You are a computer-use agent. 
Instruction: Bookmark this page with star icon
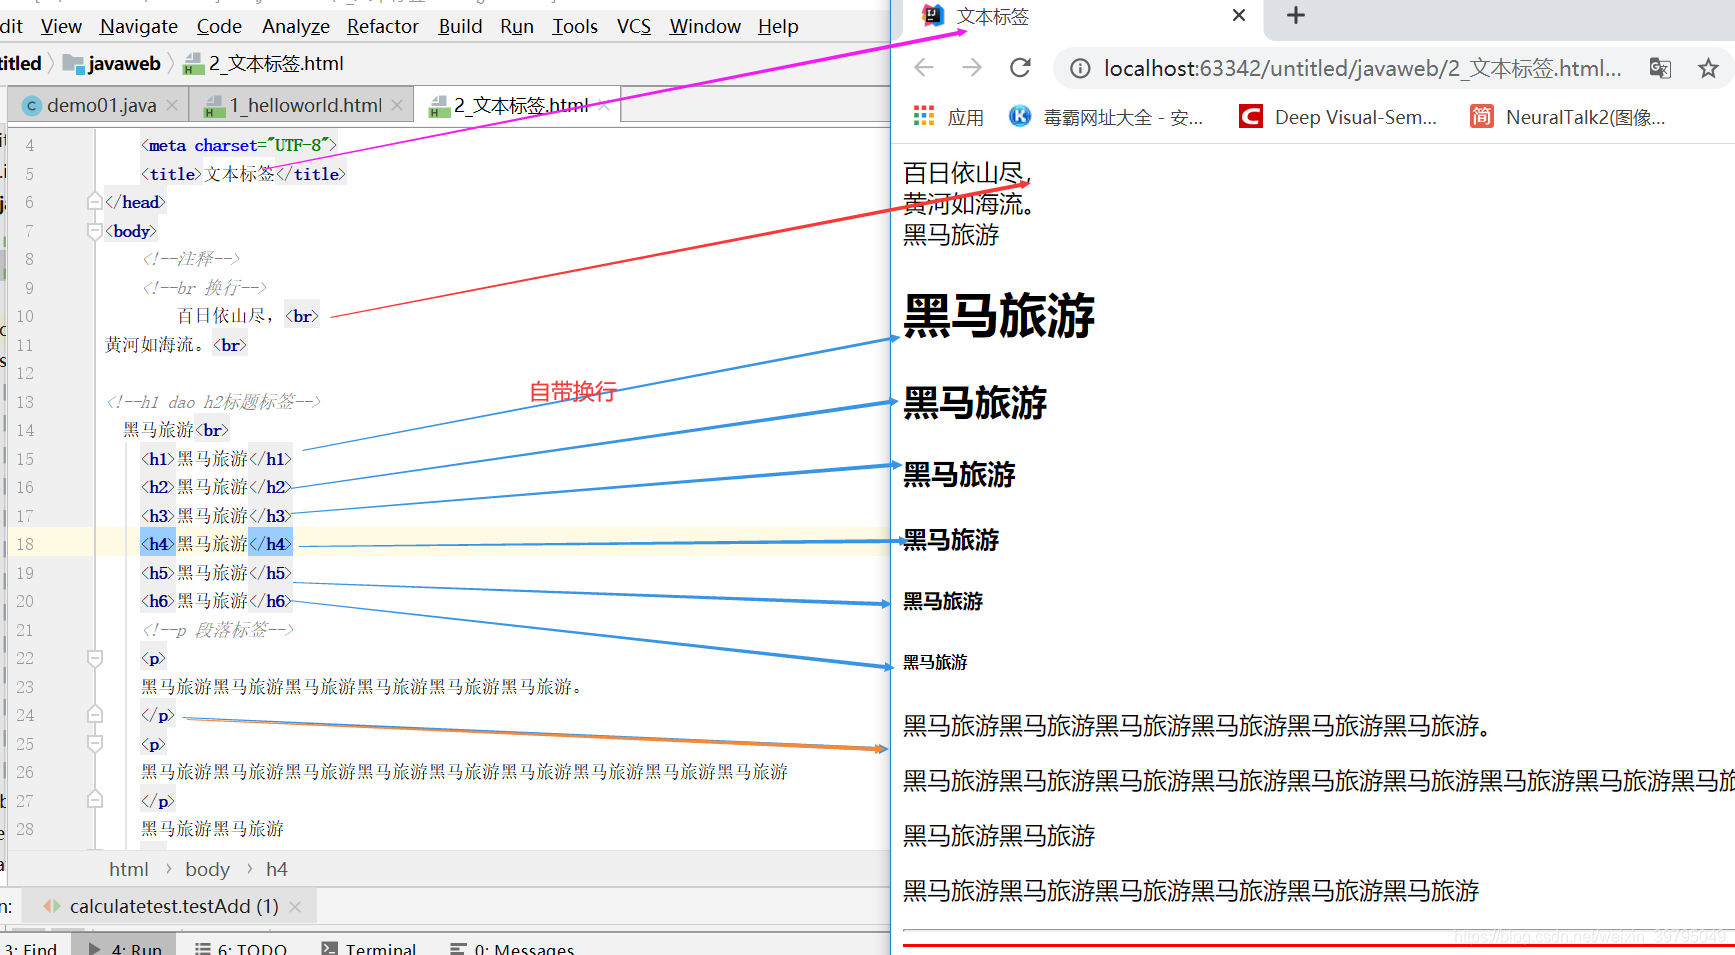(x=1708, y=68)
